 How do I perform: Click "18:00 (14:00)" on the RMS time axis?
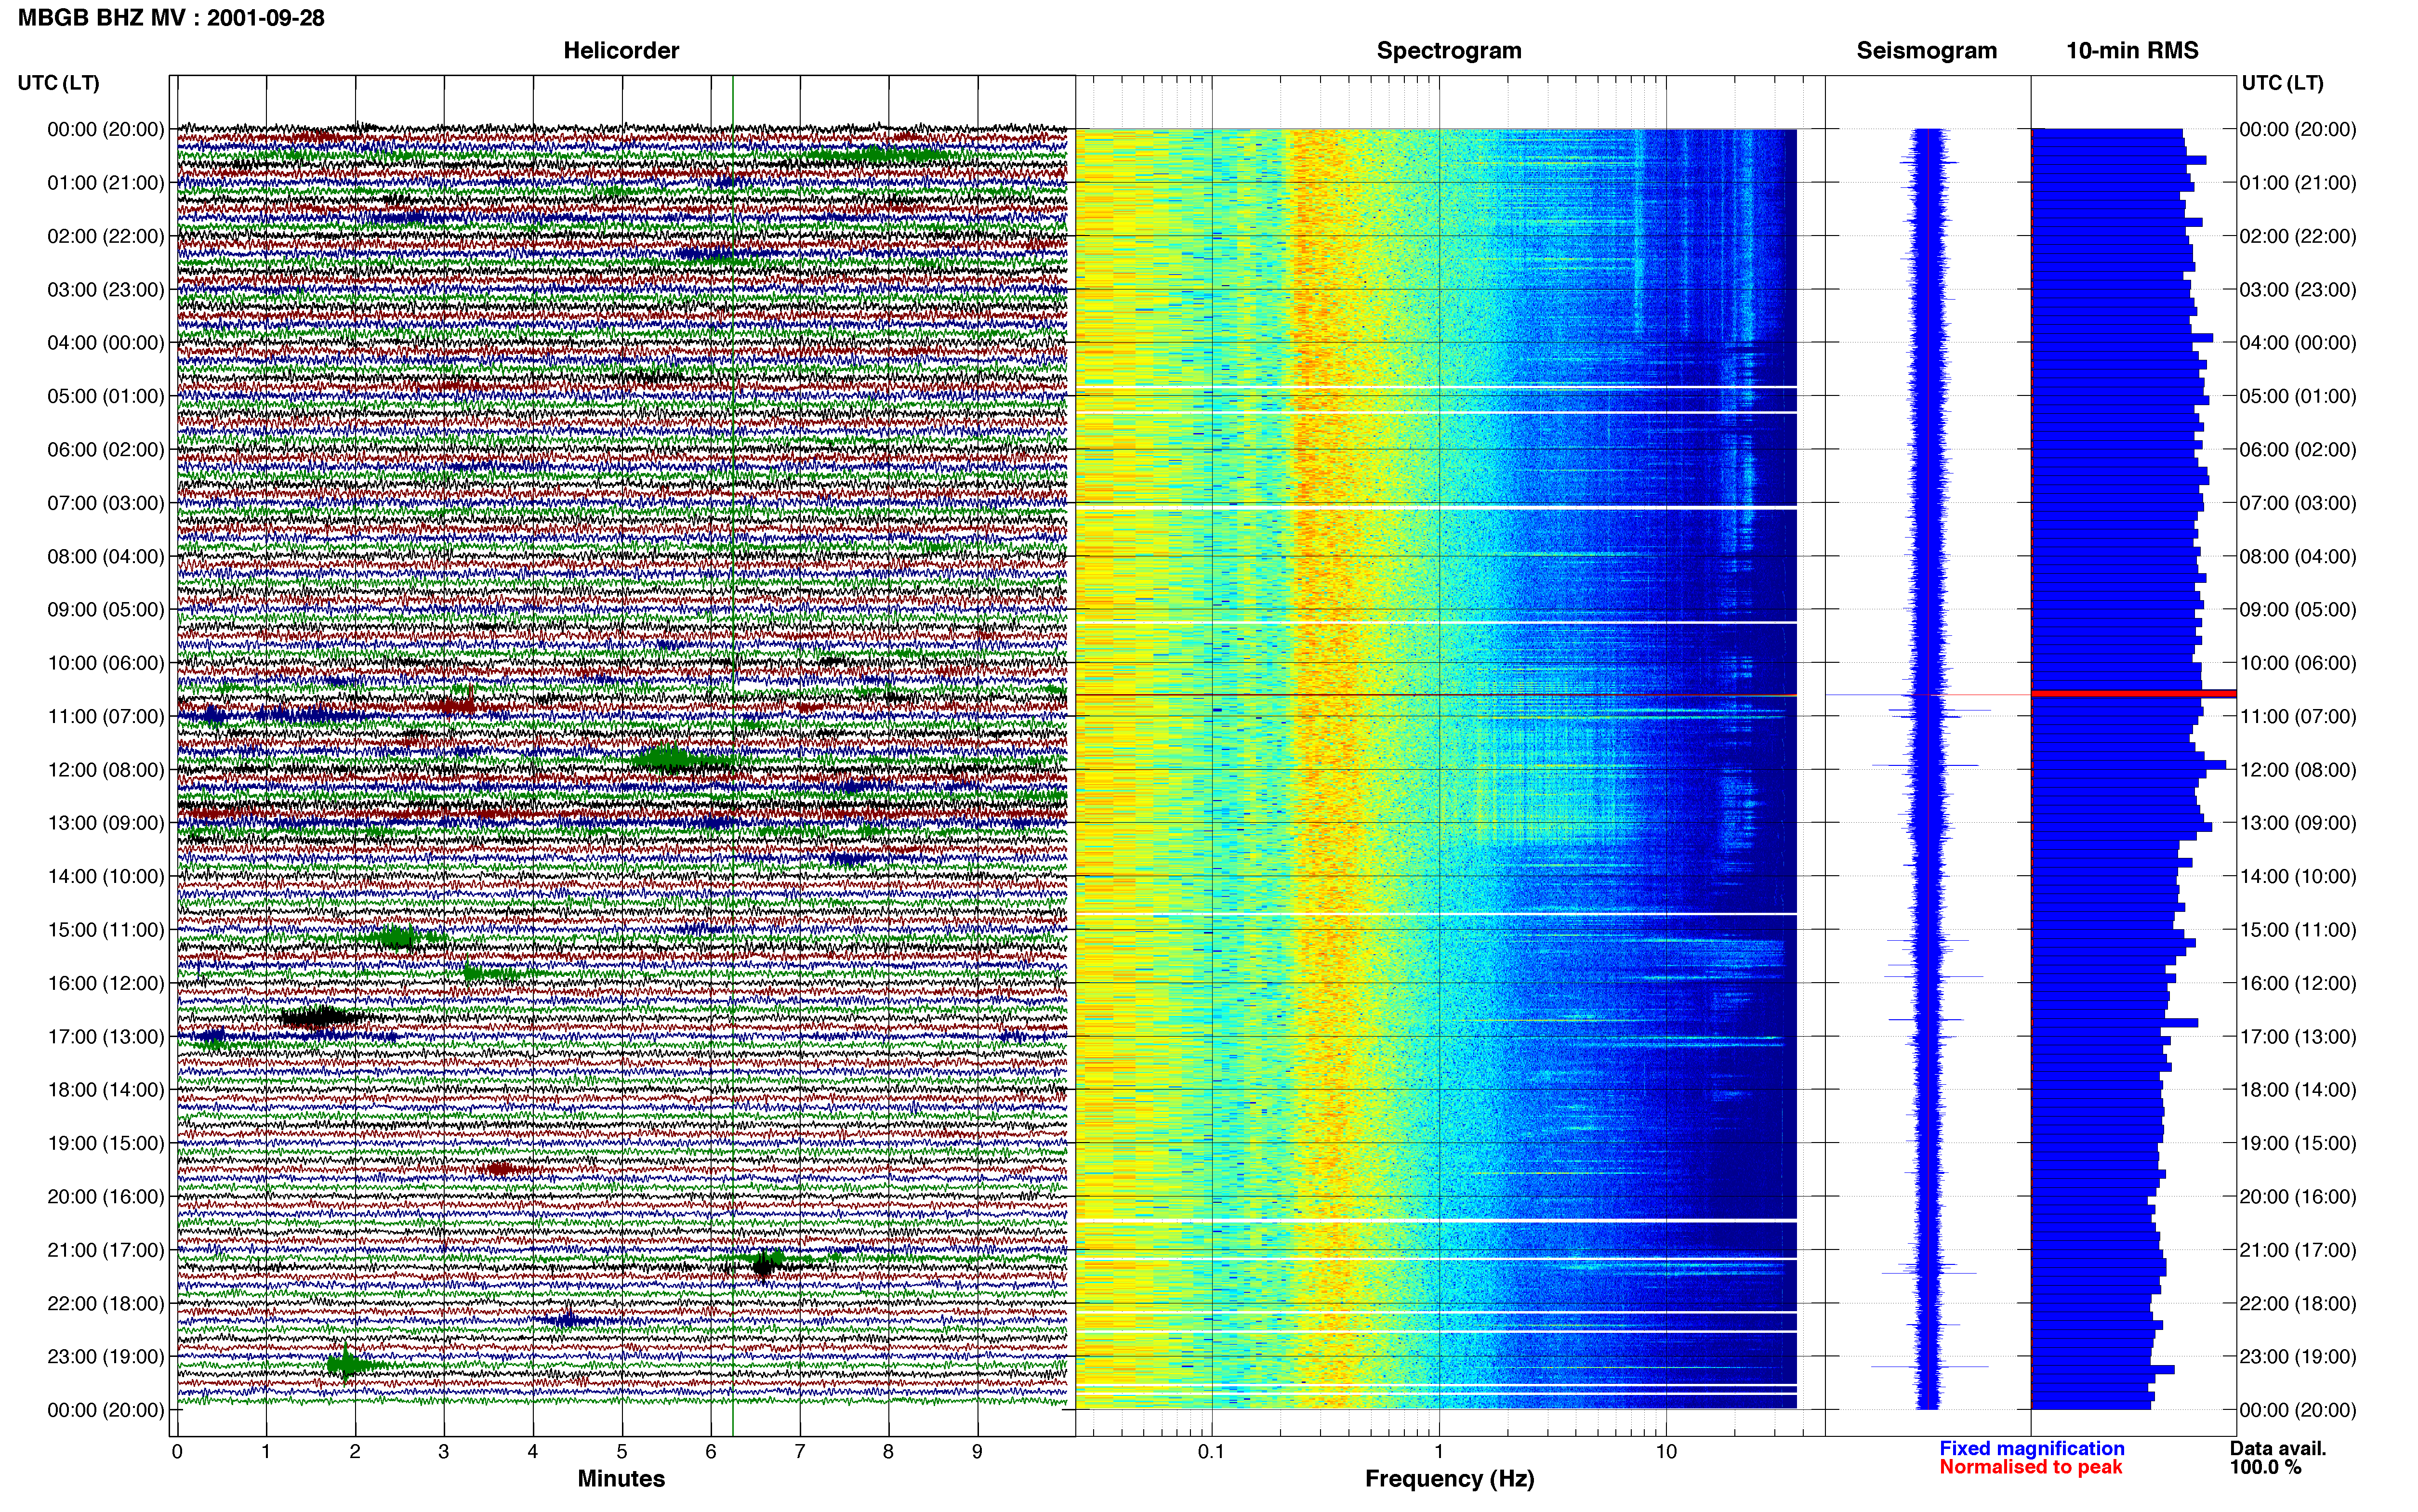tap(2298, 1090)
